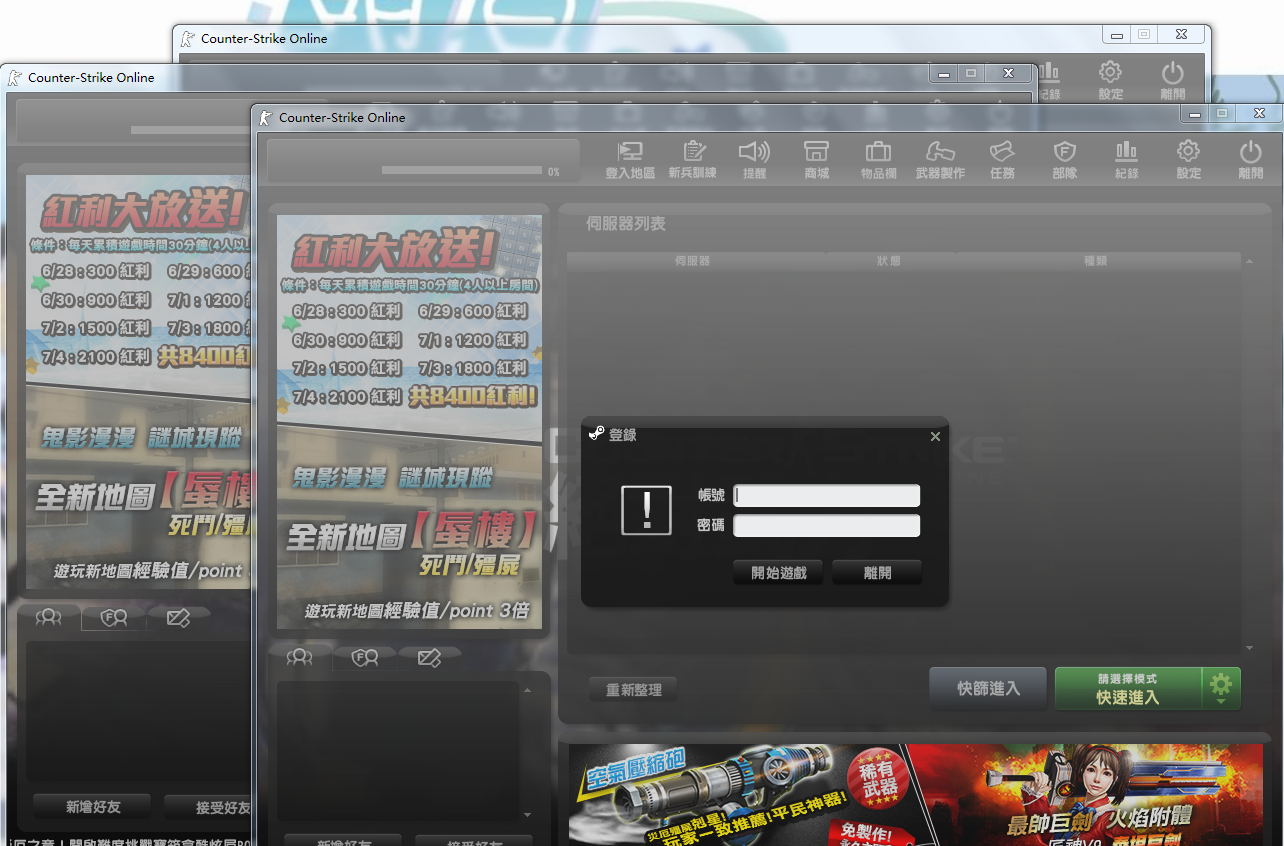Image resolution: width=1284 pixels, height=846 pixels.
Task: Click 離開 power icon in front window toolbar
Action: (x=1250, y=160)
